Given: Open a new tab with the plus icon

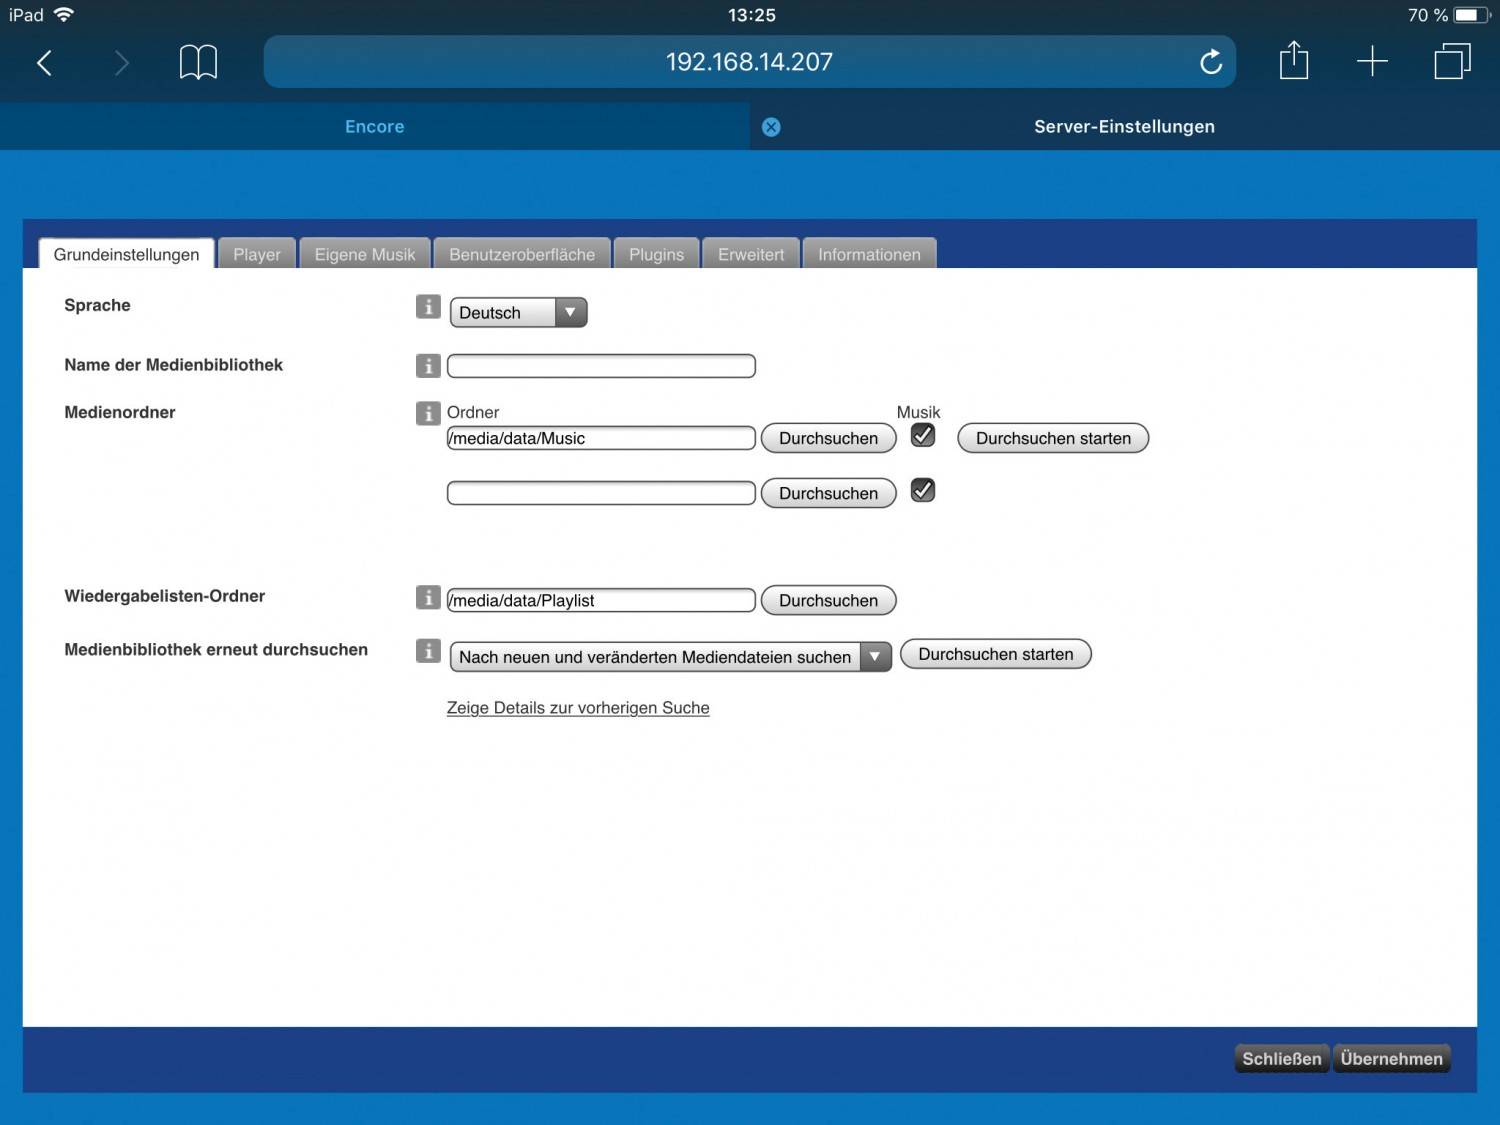Looking at the screenshot, I should [x=1372, y=62].
